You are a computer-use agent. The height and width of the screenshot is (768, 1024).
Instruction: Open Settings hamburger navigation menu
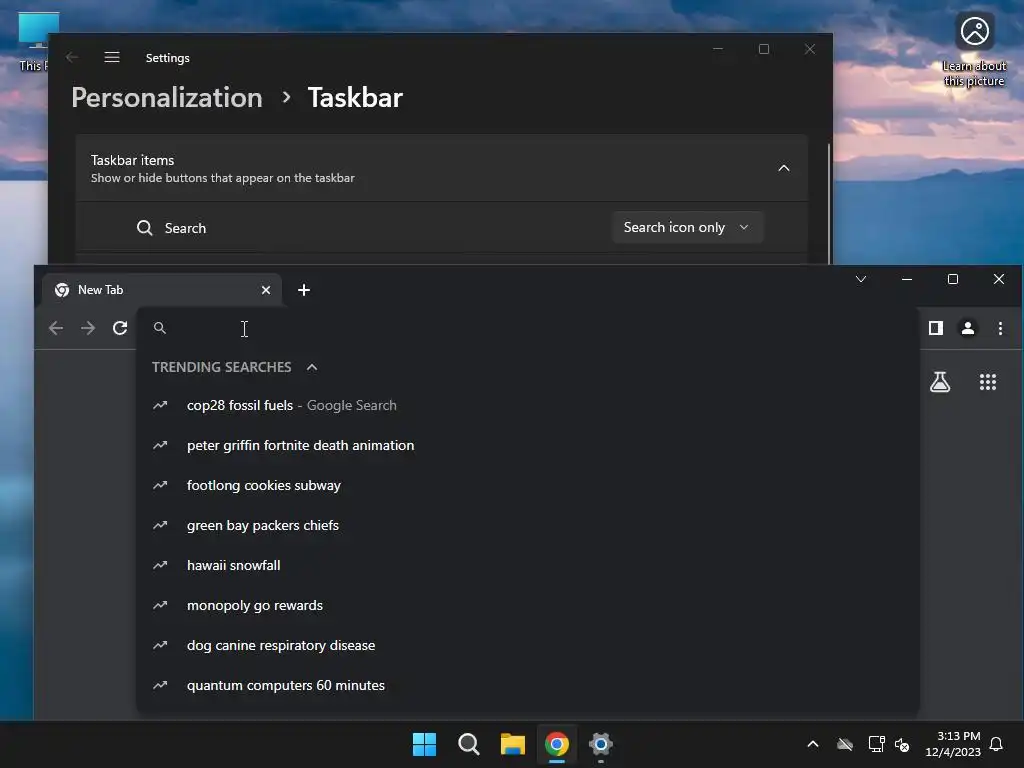tap(112, 57)
